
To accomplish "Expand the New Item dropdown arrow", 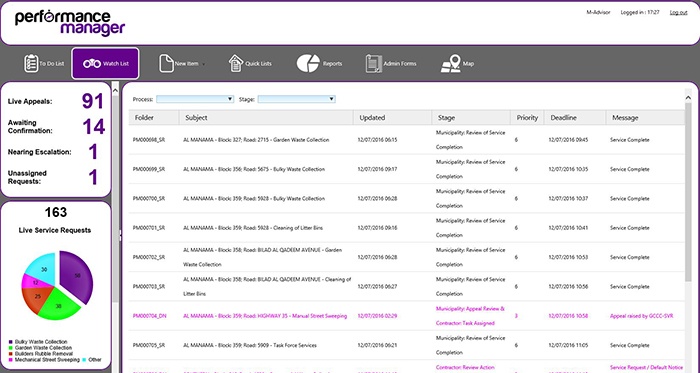I will [204, 64].
